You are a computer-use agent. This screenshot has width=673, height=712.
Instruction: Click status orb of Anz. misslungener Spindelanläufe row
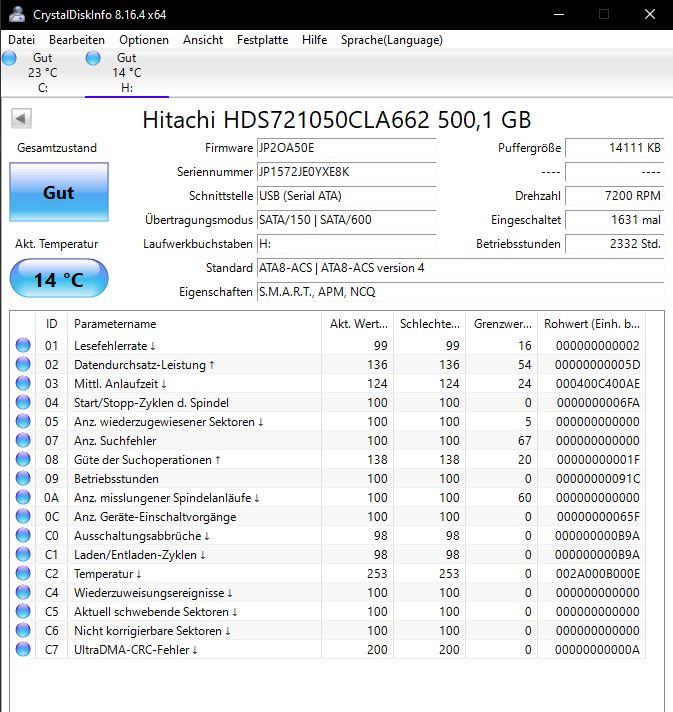(x=23, y=498)
